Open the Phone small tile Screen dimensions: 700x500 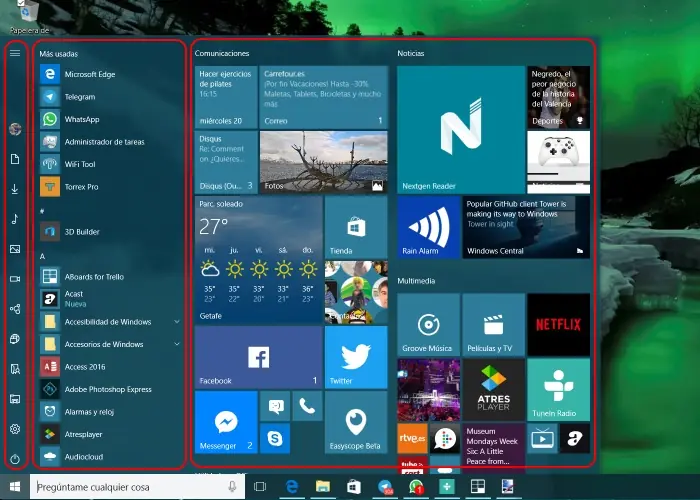(x=307, y=406)
